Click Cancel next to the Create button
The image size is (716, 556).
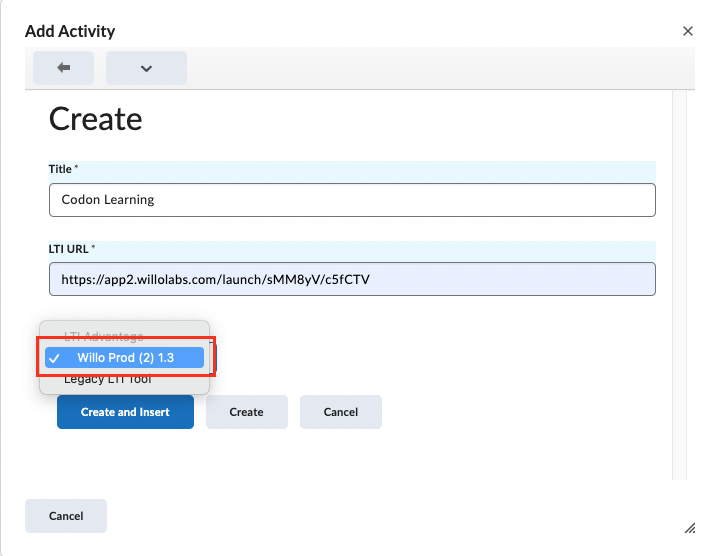click(x=341, y=412)
